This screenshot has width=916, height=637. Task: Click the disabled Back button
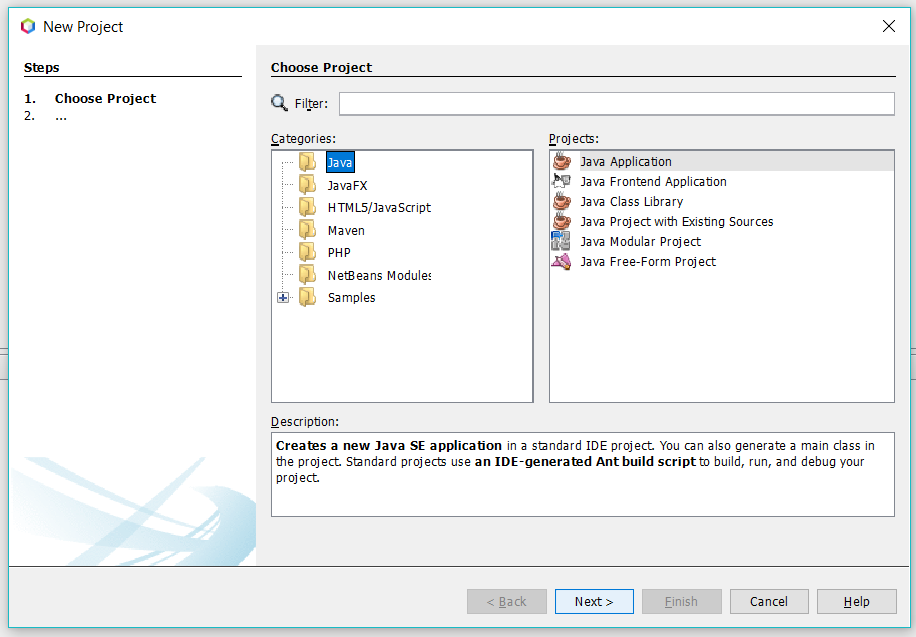506,601
